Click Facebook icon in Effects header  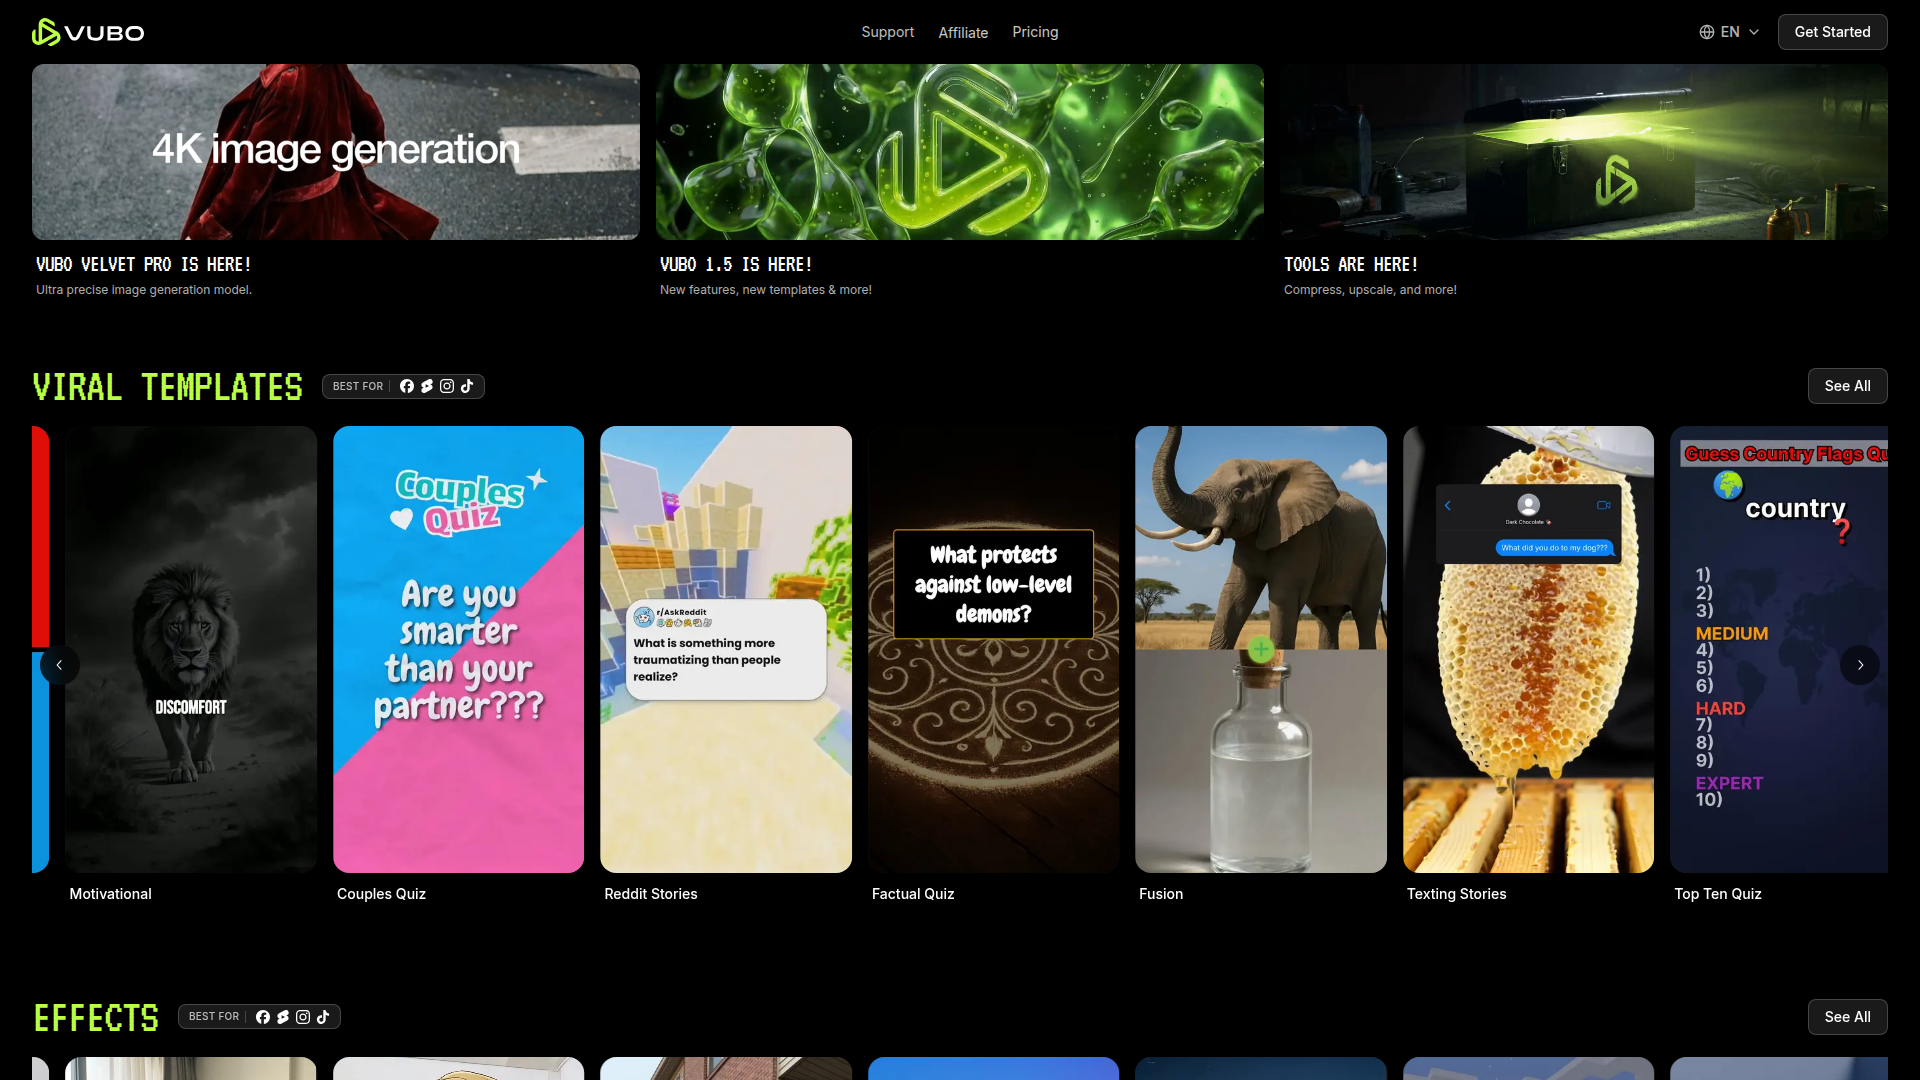[263, 1017]
